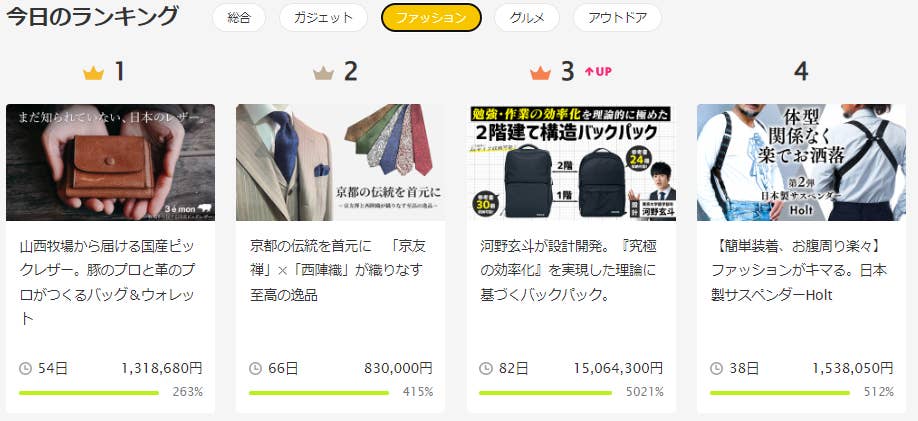Open the Holt suspender project image
Viewport: 918px width, 421px height.
pyautogui.click(x=801, y=162)
